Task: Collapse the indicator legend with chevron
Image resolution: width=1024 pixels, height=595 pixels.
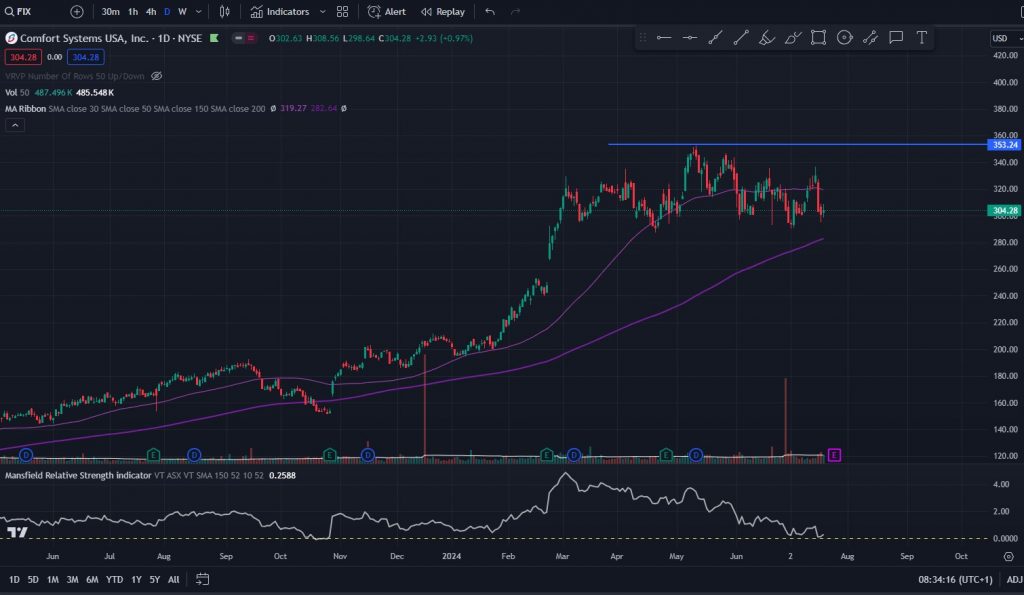Action: tap(15, 125)
